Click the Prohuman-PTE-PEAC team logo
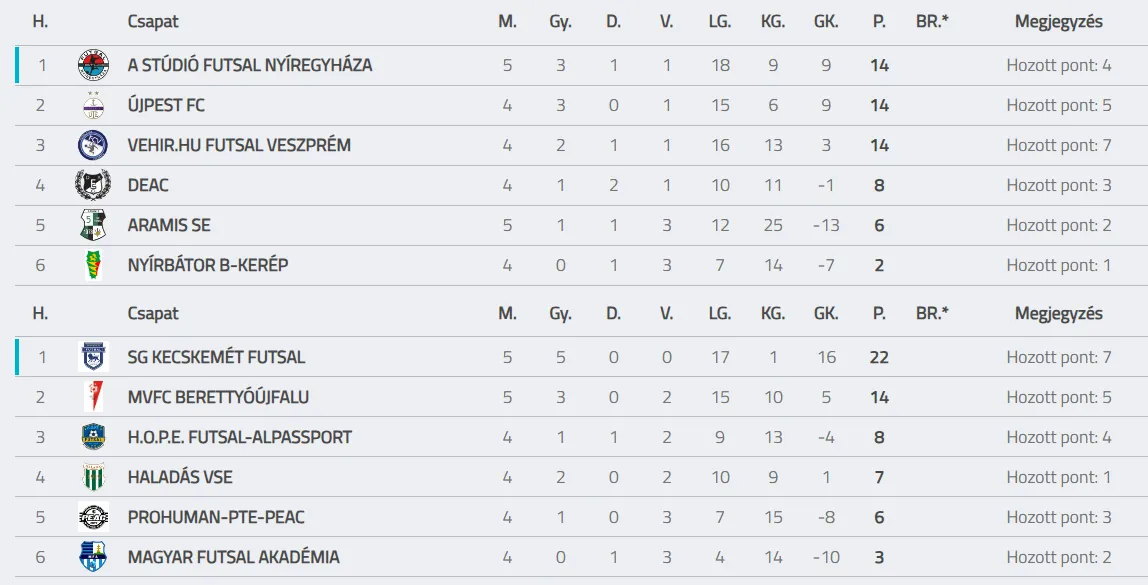Image resolution: width=1148 pixels, height=585 pixels. [x=93, y=518]
